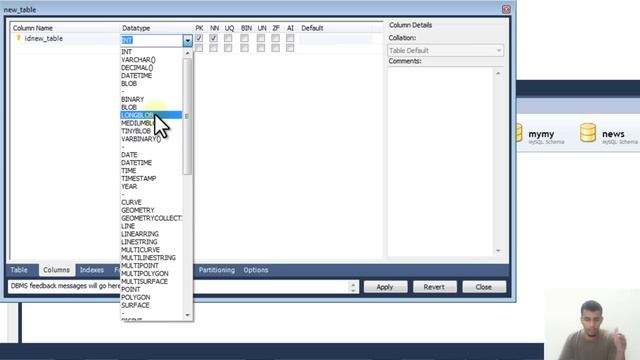Choose GEOMETRYCOLLECT in the datatype list
Viewport: 640px width, 360px height.
click(151, 218)
